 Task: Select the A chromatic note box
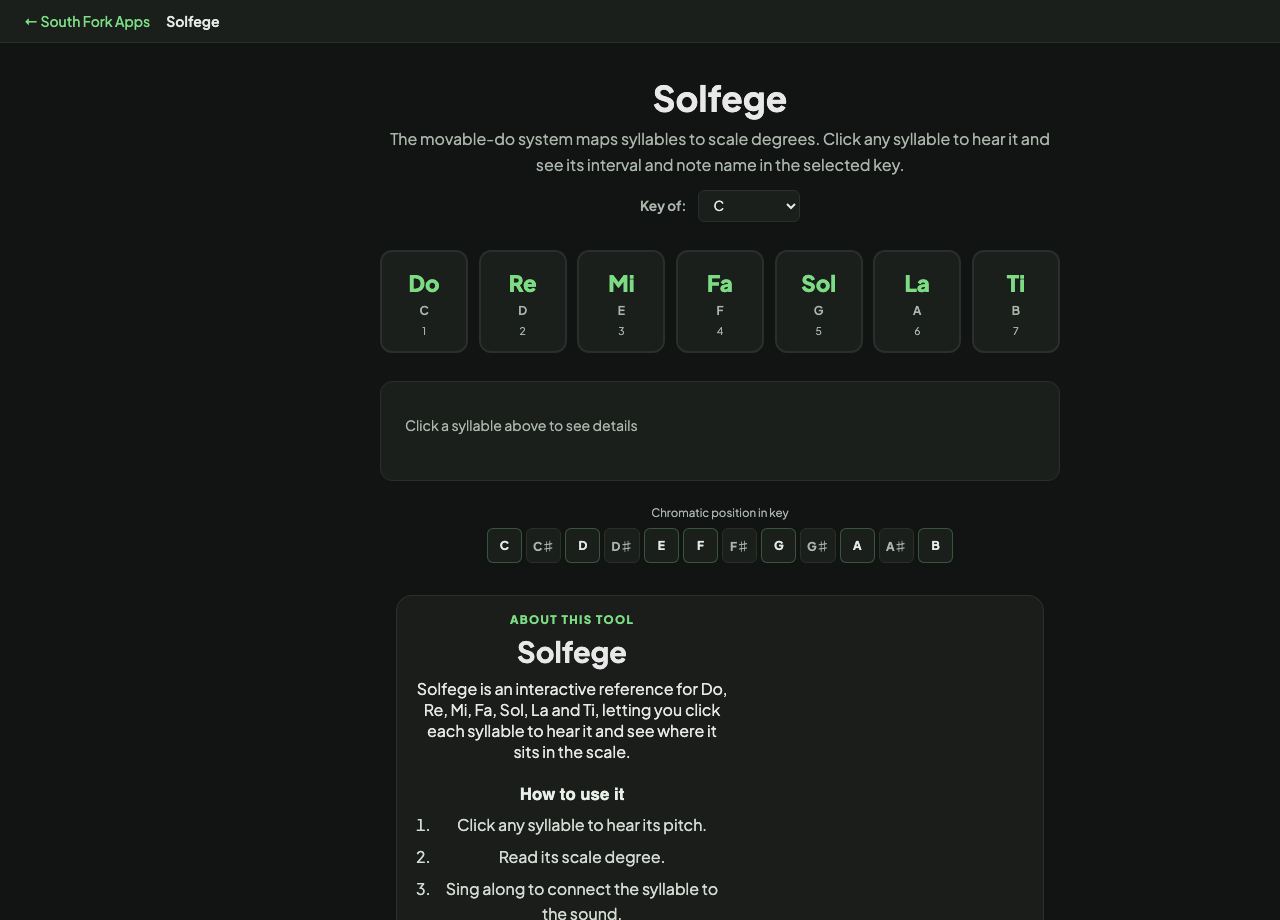(857, 546)
